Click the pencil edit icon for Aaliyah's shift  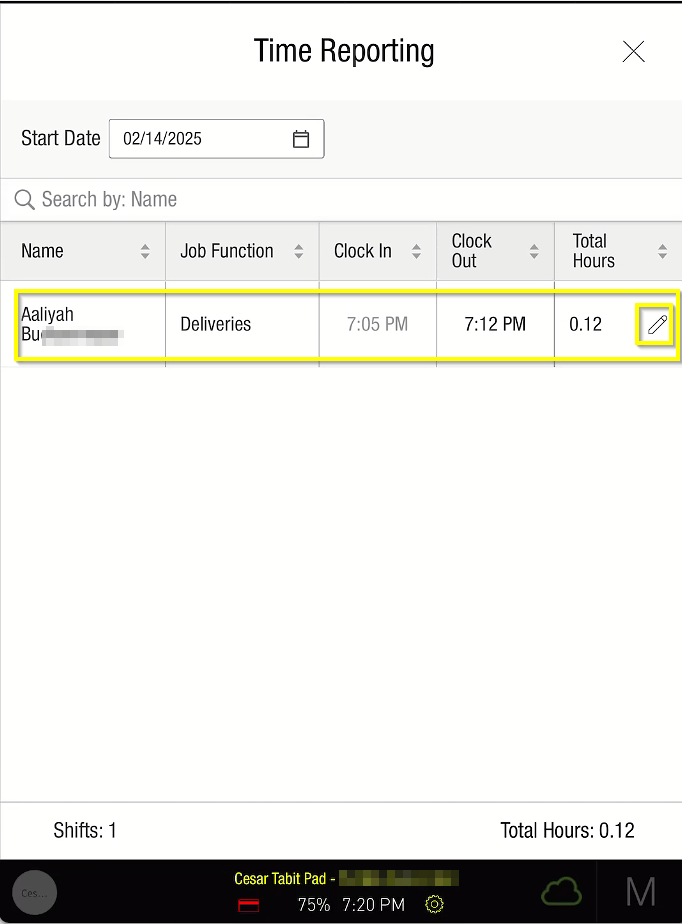pos(657,325)
